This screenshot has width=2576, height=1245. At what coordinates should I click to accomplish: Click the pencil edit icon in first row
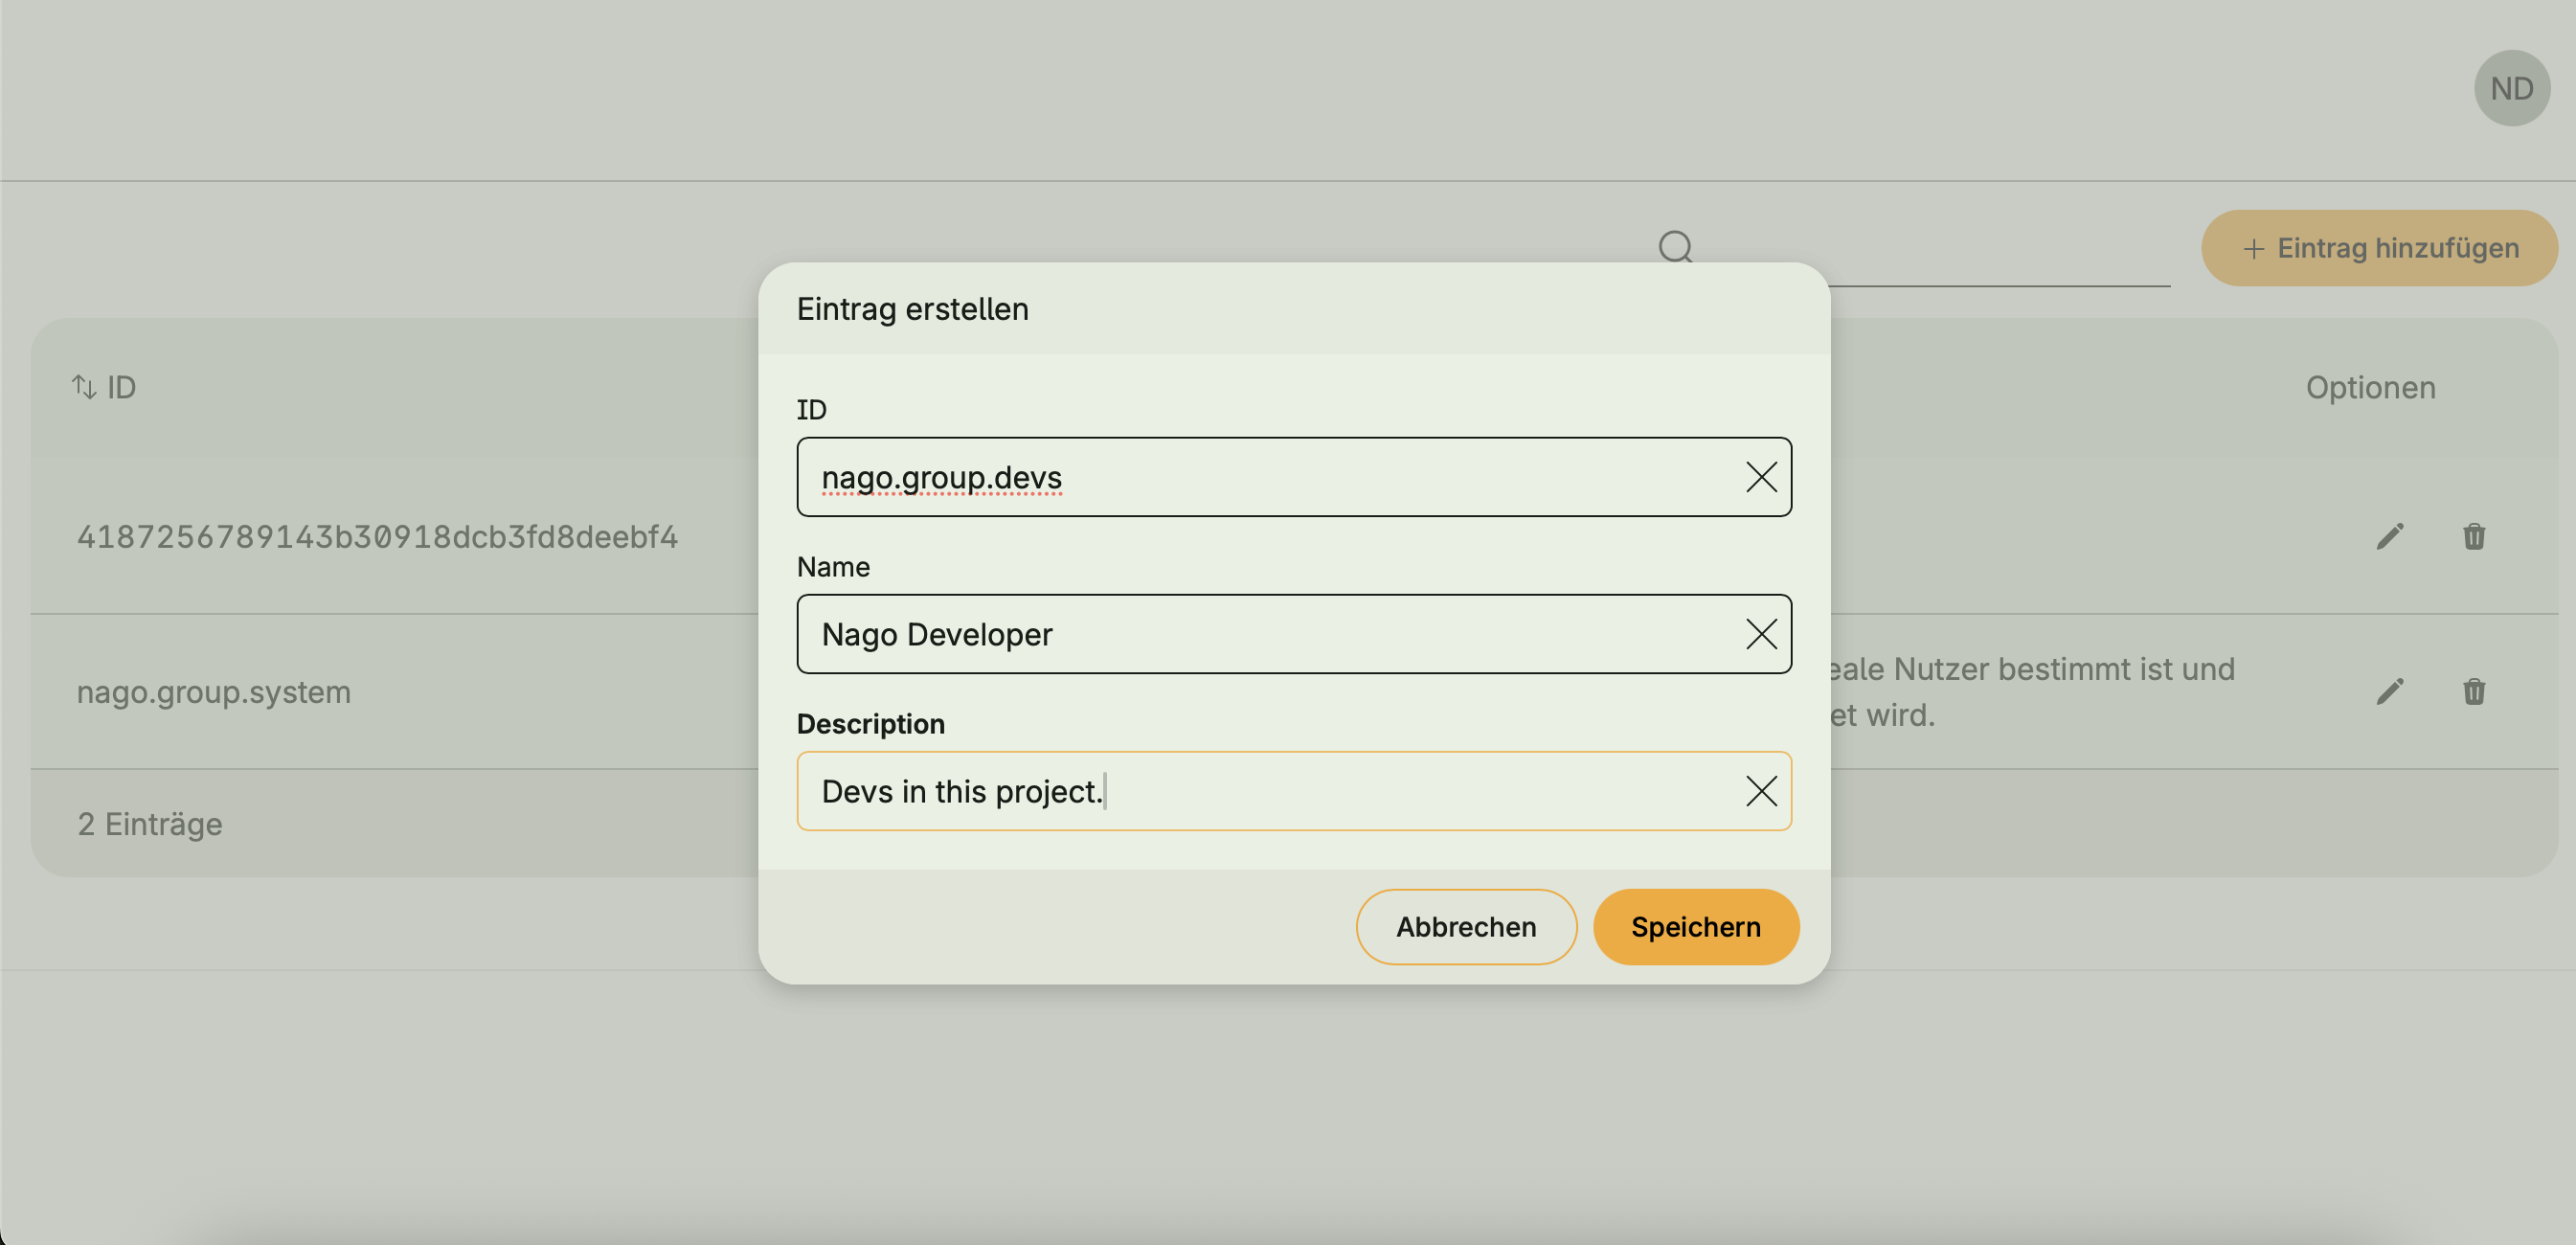point(2389,537)
